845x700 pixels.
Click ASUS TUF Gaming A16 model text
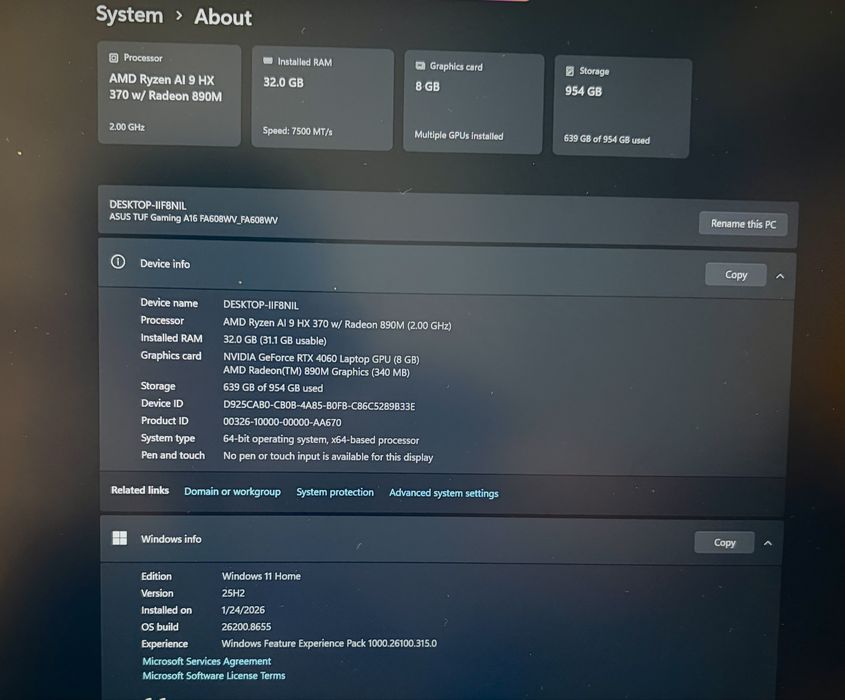193,218
